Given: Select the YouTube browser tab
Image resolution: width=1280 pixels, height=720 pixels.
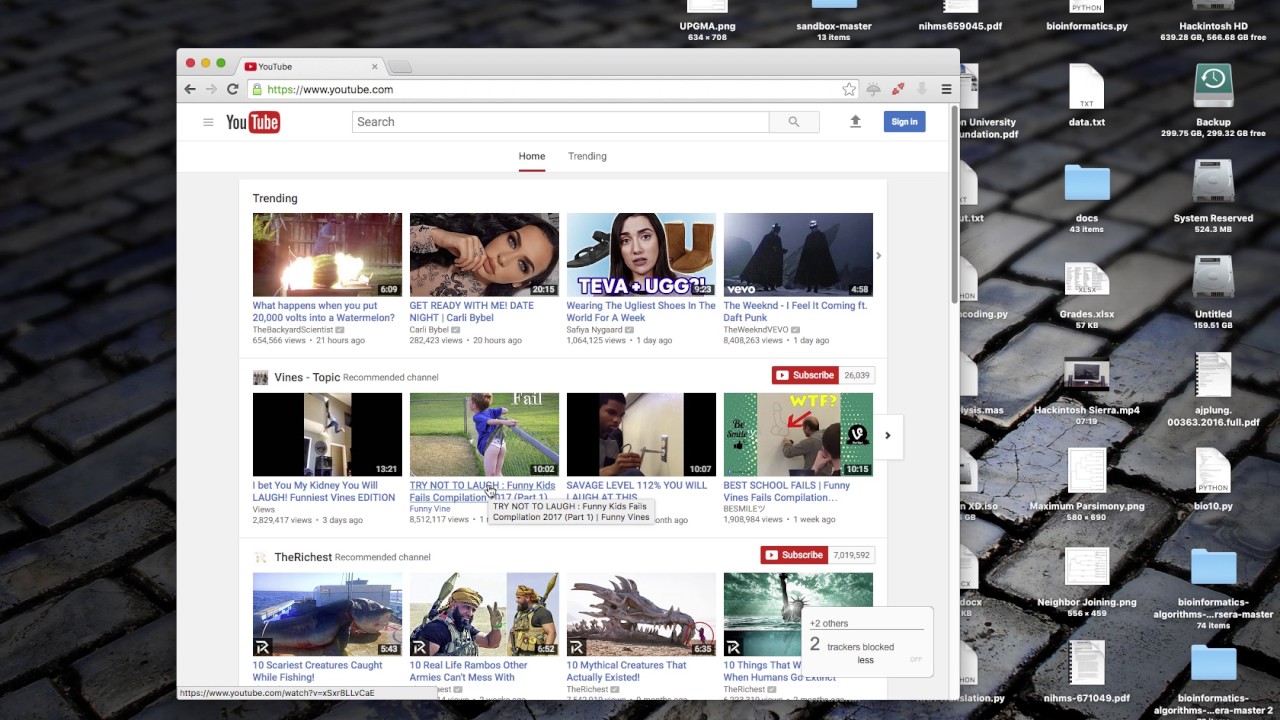Looking at the screenshot, I should click(x=310, y=67).
